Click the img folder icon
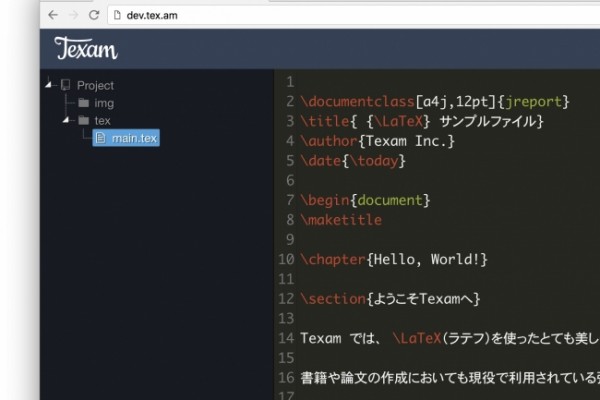 point(83,103)
